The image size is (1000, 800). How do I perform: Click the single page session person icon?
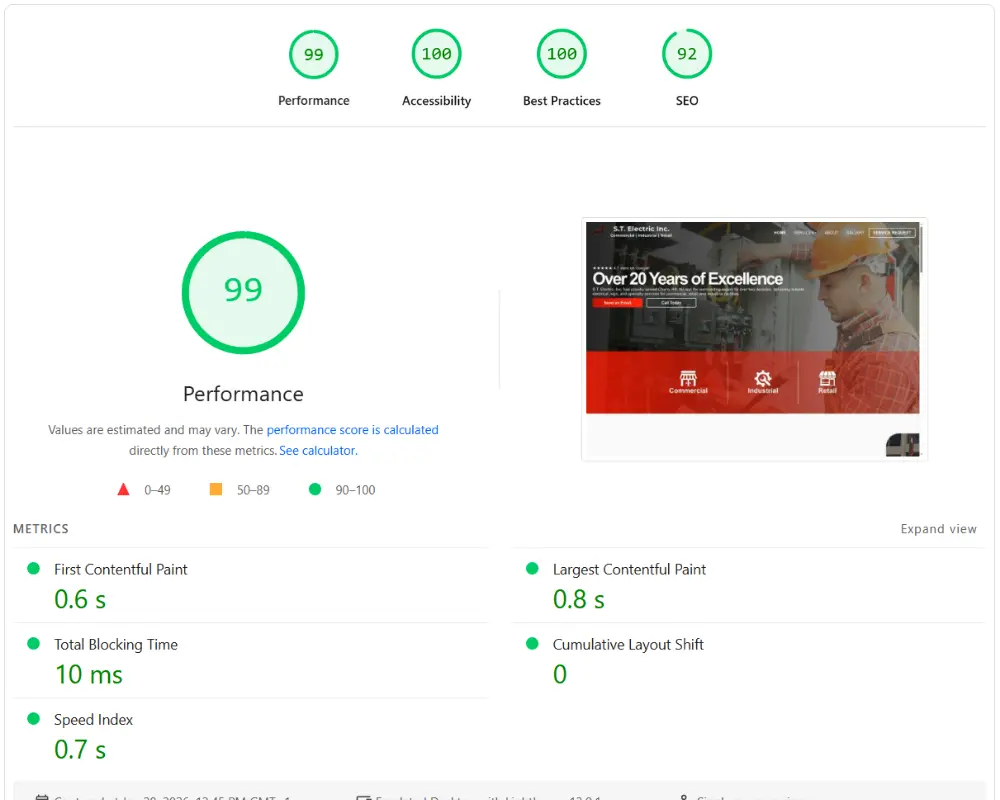(686, 796)
